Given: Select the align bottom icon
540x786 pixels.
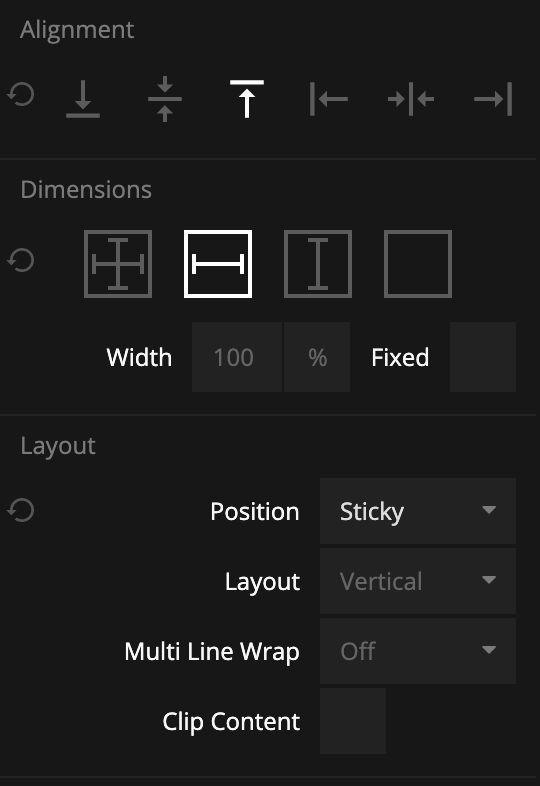Looking at the screenshot, I should point(83,99).
